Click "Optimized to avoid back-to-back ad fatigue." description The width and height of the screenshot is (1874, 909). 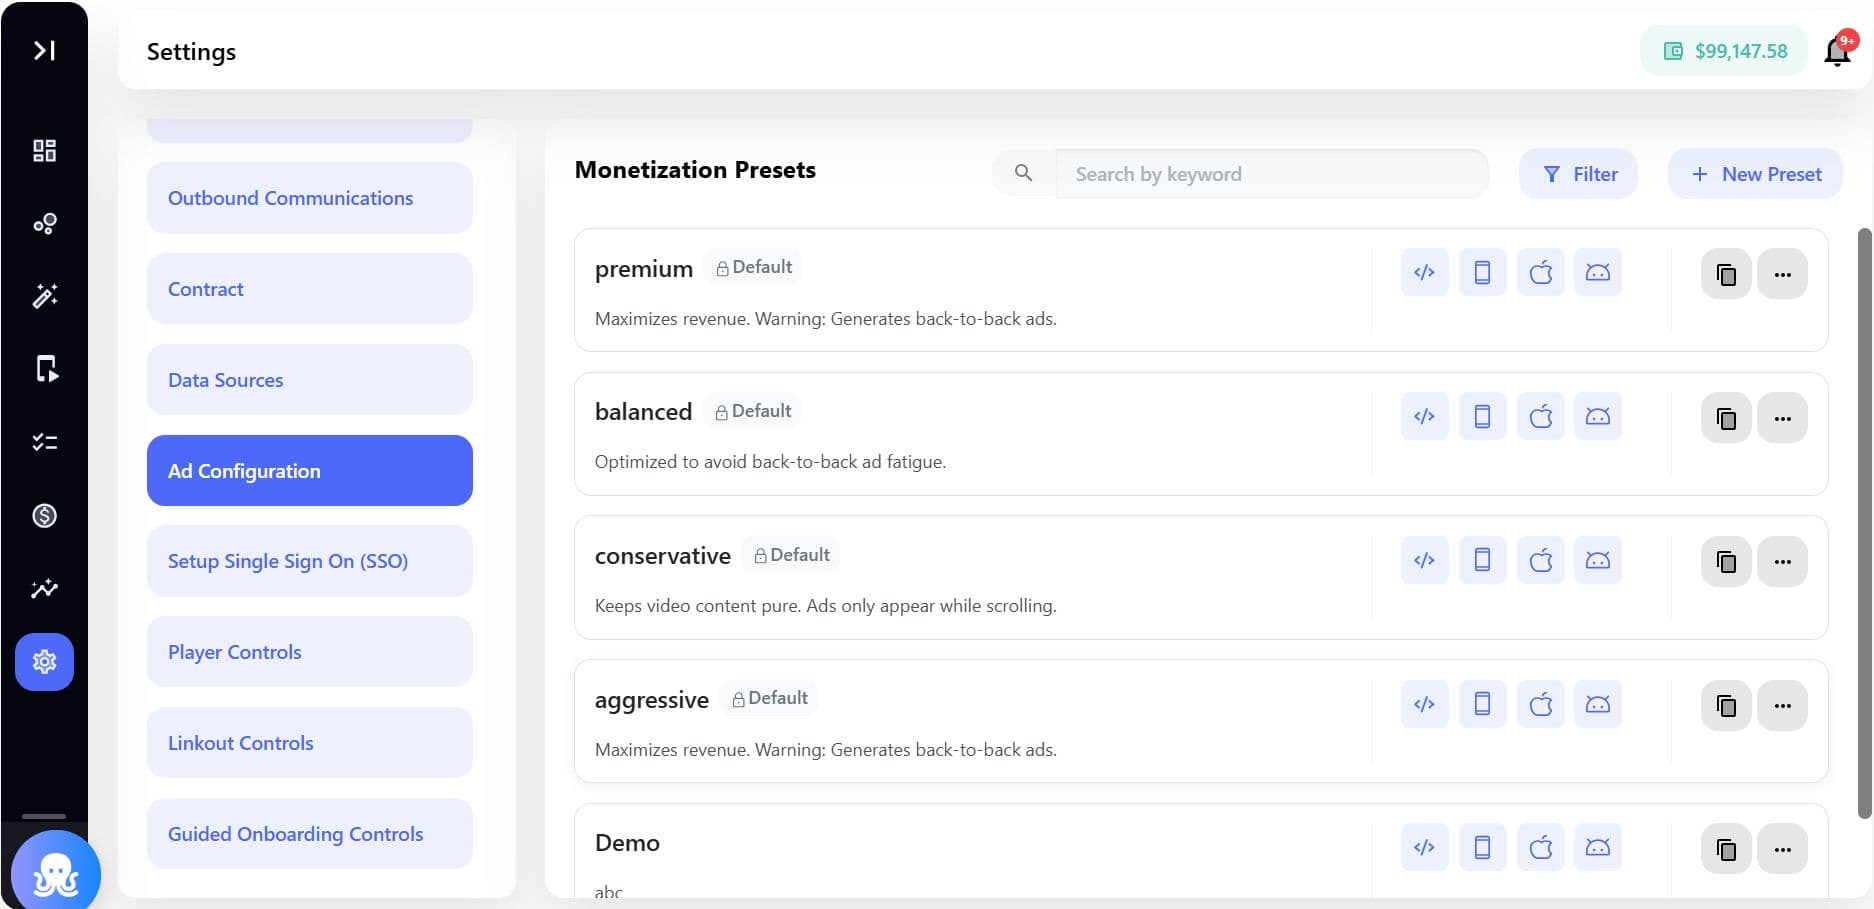pos(770,462)
